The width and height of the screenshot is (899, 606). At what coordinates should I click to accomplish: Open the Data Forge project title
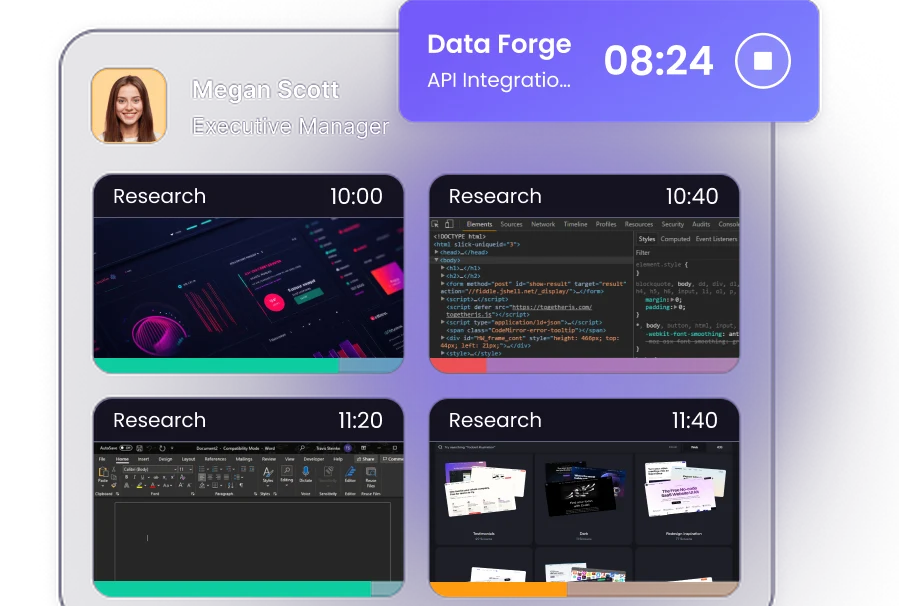(499, 44)
